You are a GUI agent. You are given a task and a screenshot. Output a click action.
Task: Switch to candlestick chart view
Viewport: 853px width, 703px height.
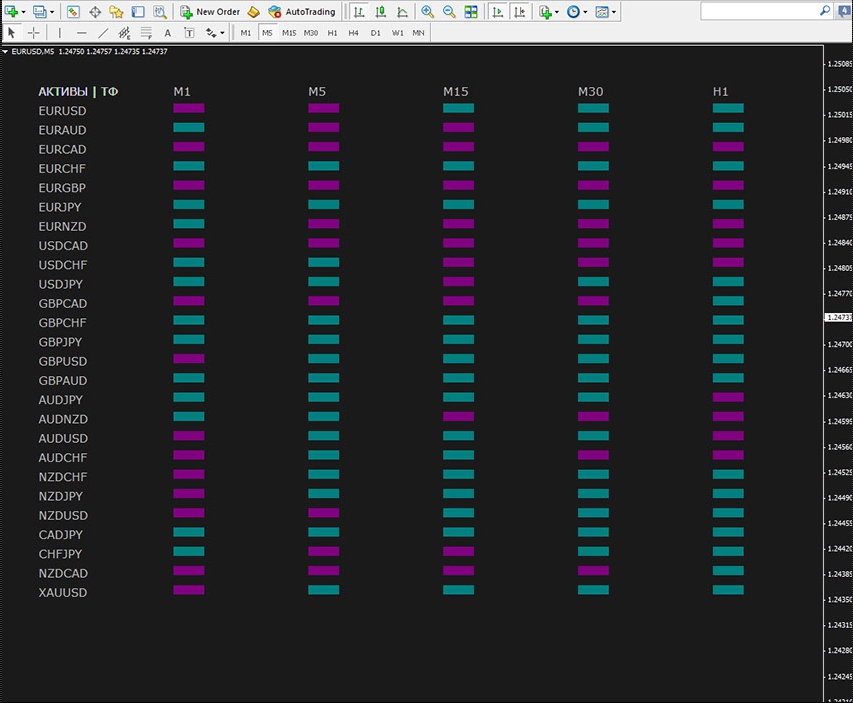380,12
